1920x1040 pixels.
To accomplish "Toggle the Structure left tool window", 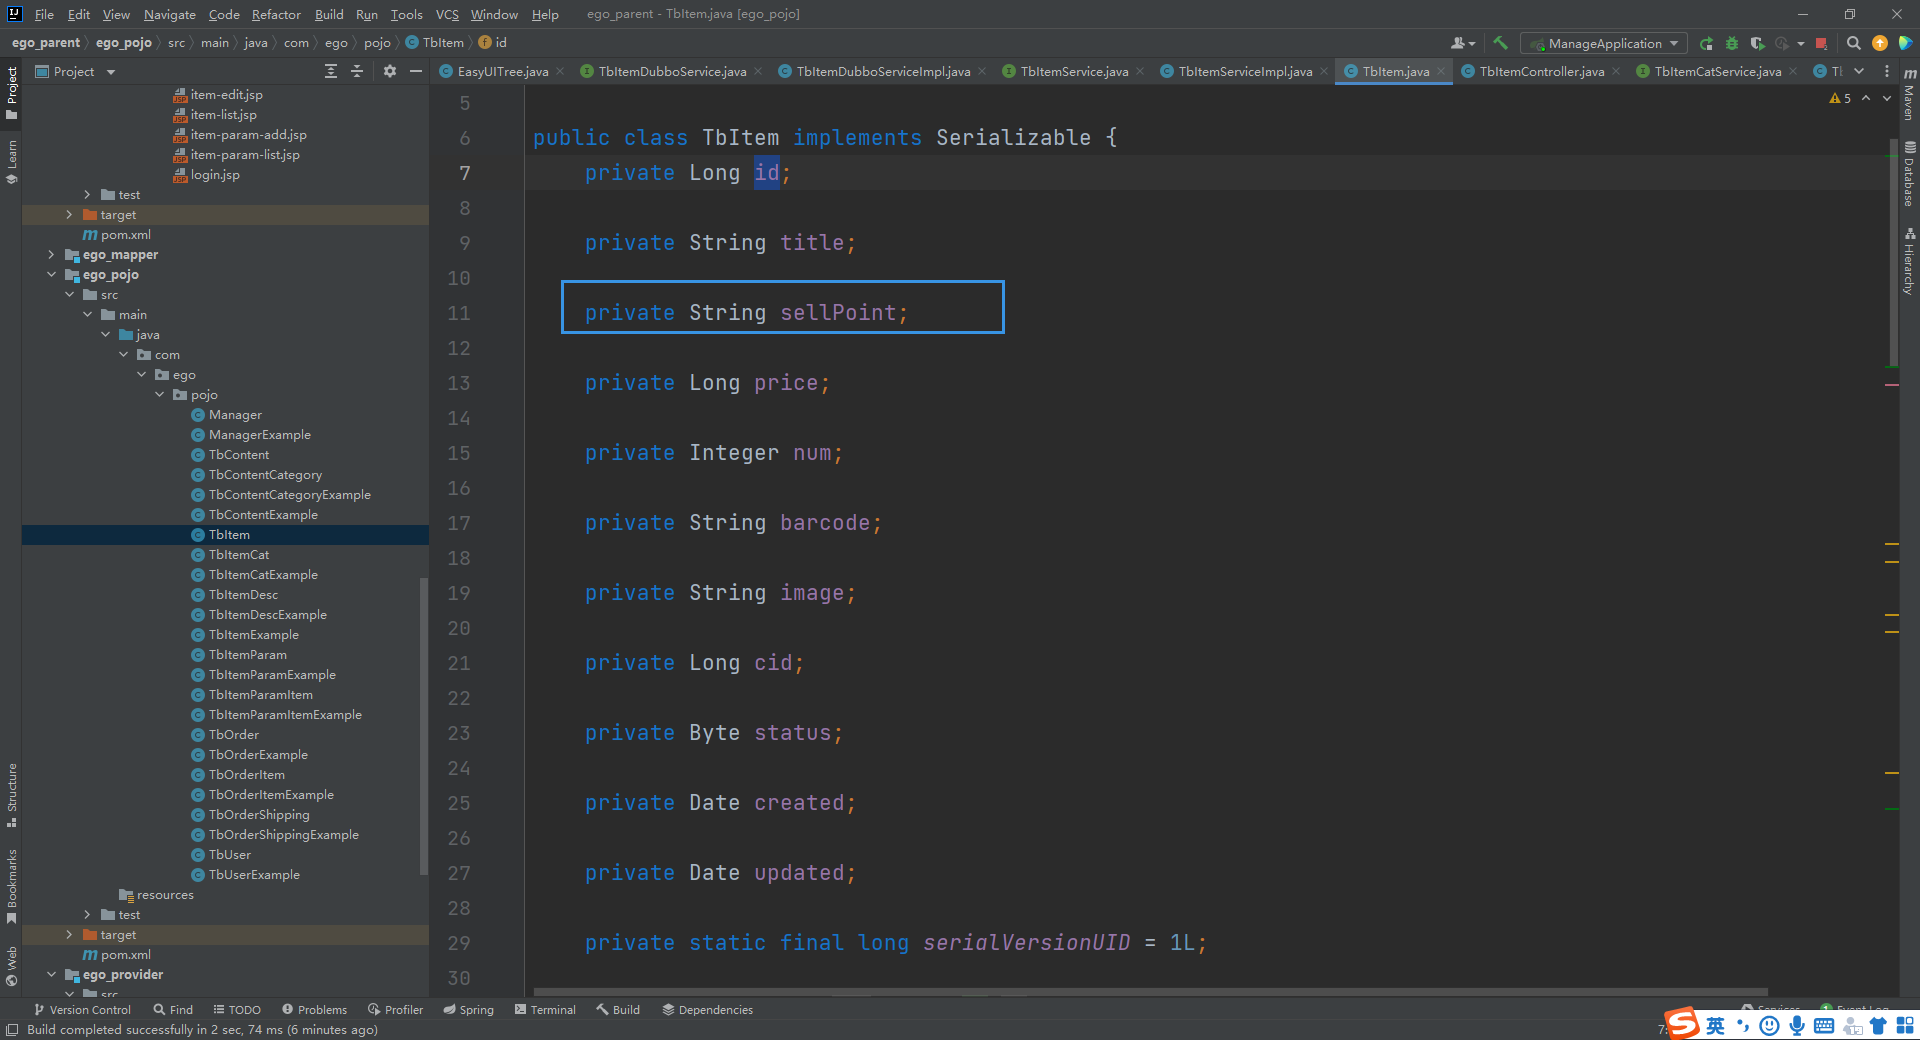I will pyautogui.click(x=12, y=795).
